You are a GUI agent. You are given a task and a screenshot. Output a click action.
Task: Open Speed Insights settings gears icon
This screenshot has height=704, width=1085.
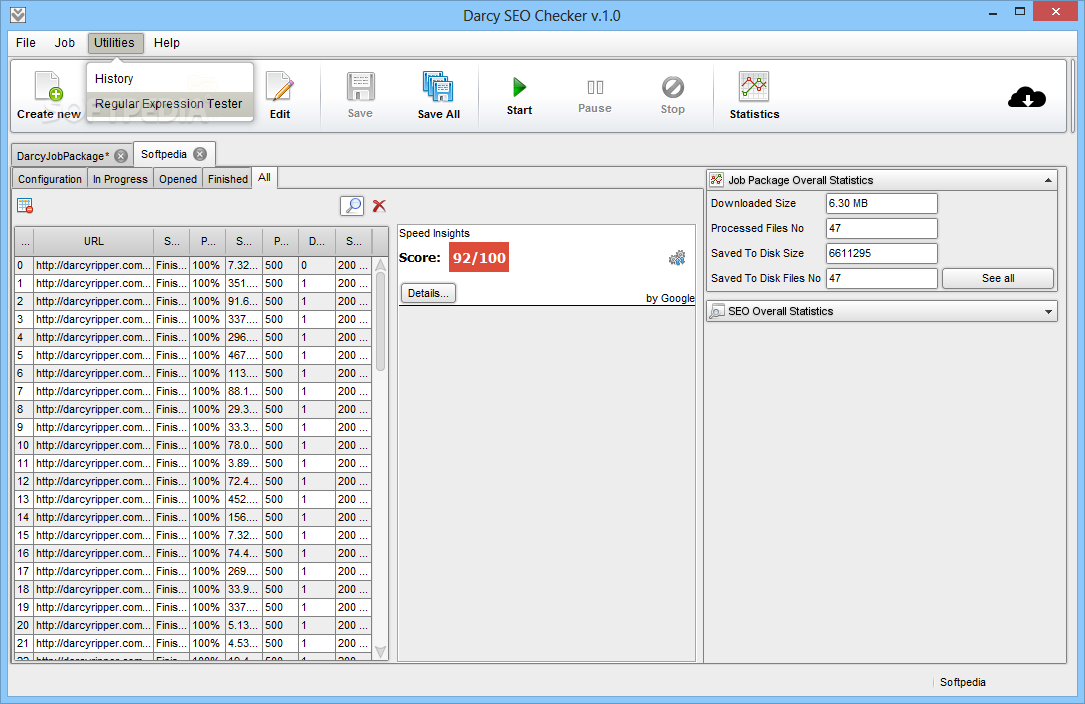tap(677, 258)
